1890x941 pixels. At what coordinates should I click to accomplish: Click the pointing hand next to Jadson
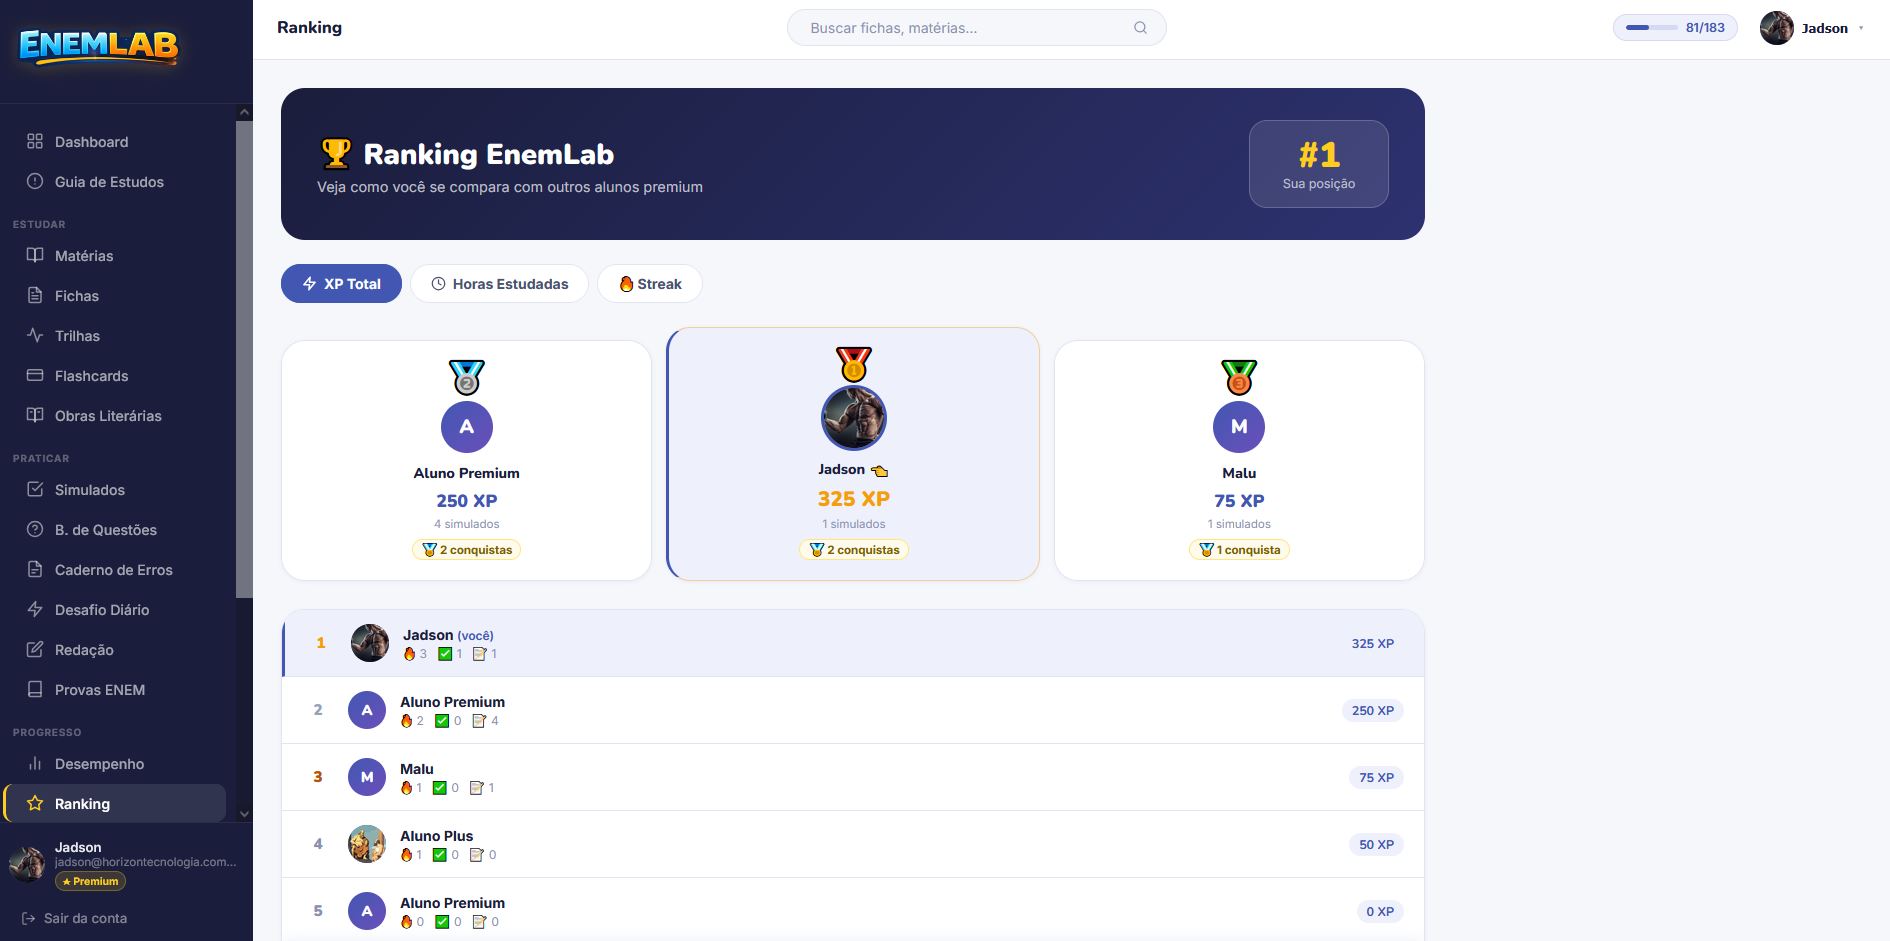880,471
